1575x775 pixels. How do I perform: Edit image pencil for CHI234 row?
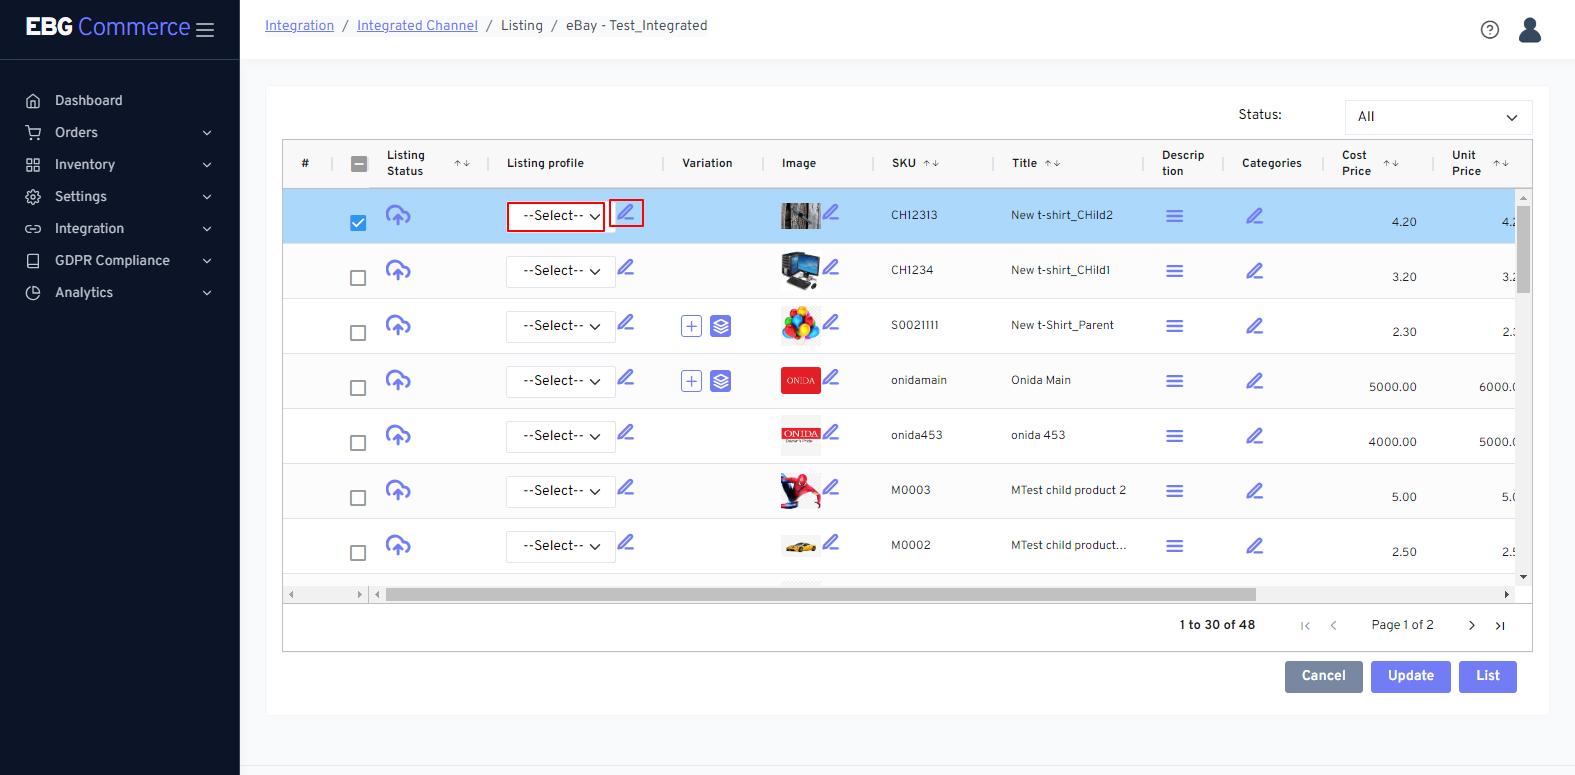tap(831, 267)
